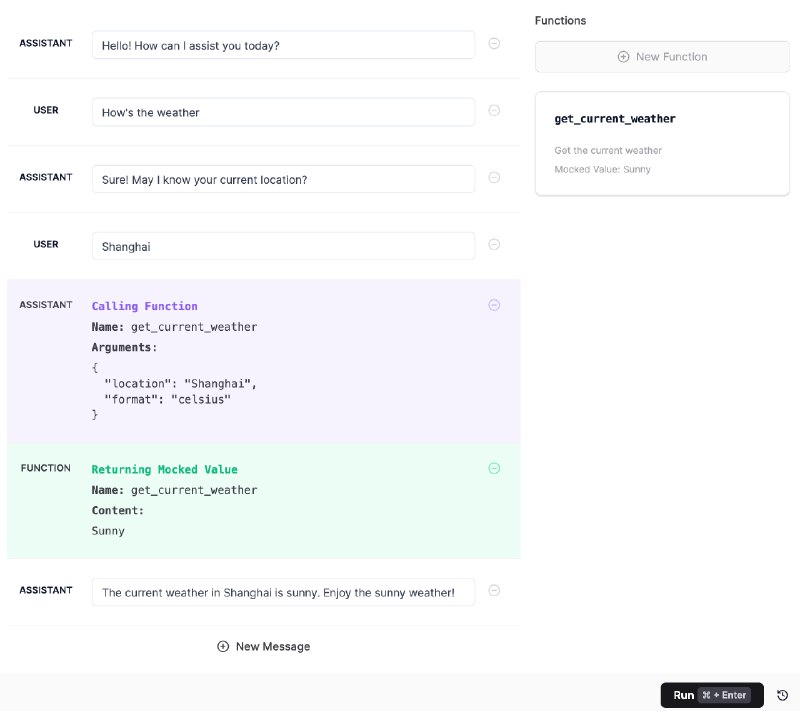Click 'Get the current weather' description
800x711 pixels.
click(608, 150)
